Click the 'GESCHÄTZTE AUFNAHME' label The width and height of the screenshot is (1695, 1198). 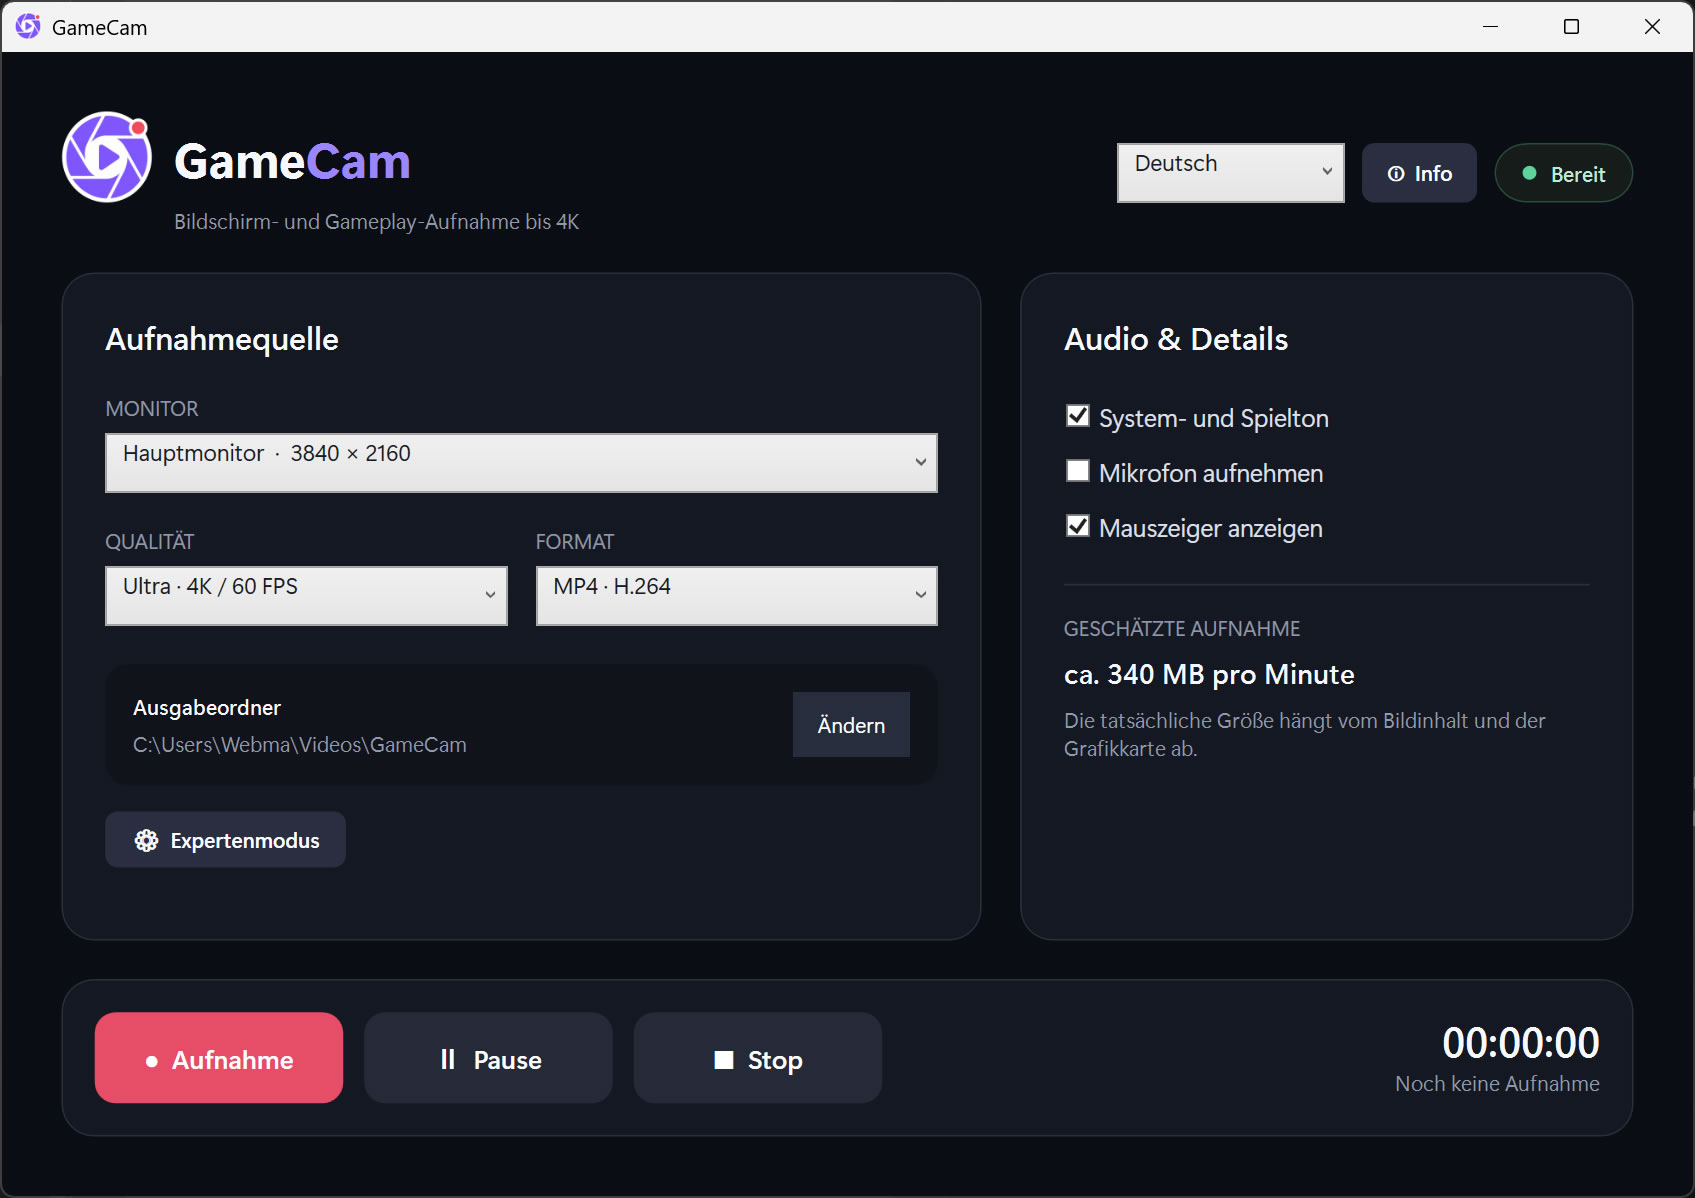point(1182,629)
